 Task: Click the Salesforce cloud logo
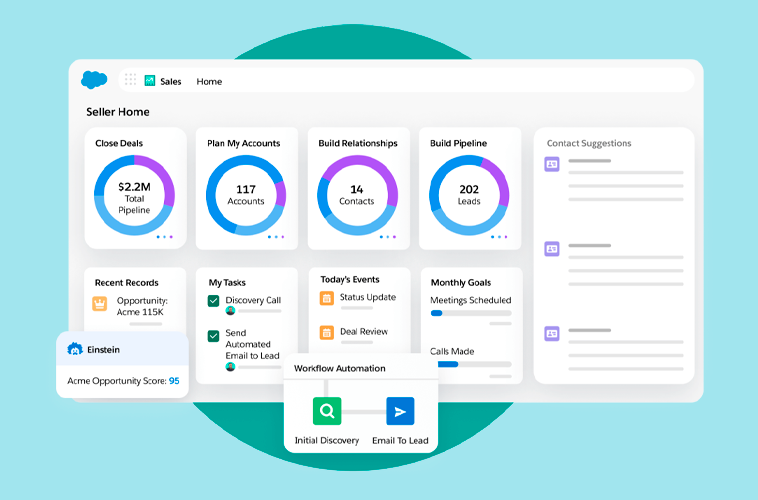(94, 80)
